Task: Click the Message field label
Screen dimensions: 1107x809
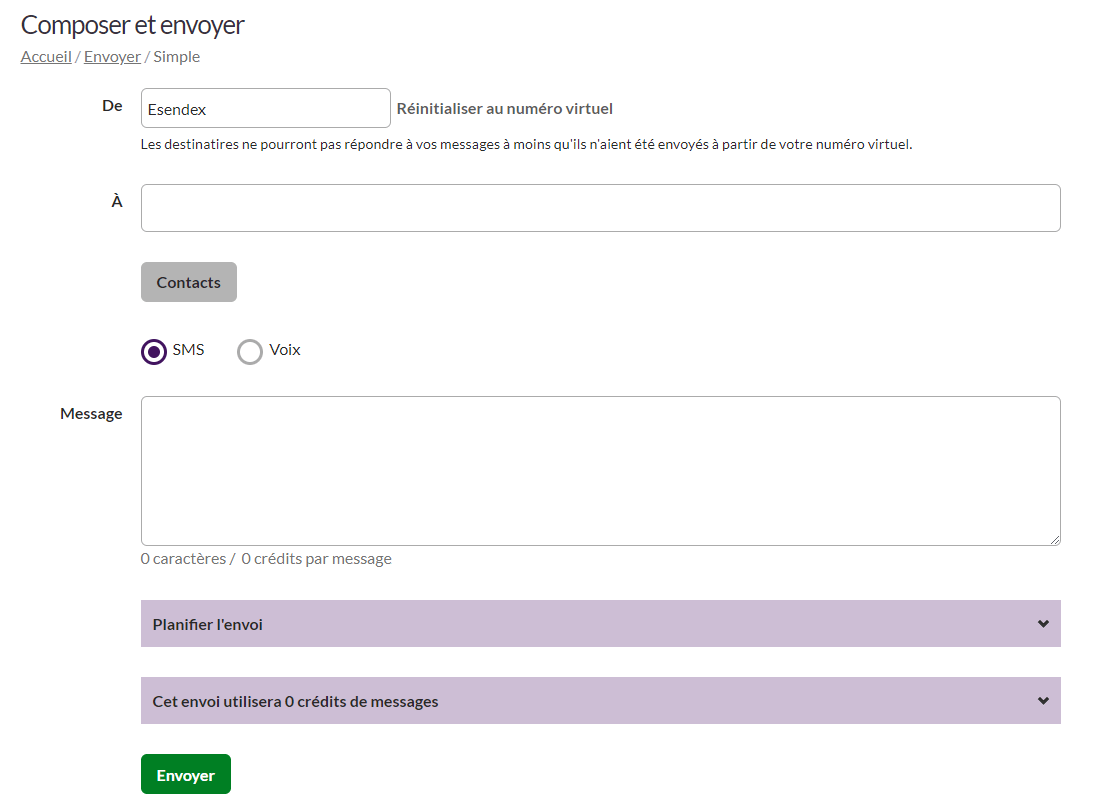Action: click(91, 414)
